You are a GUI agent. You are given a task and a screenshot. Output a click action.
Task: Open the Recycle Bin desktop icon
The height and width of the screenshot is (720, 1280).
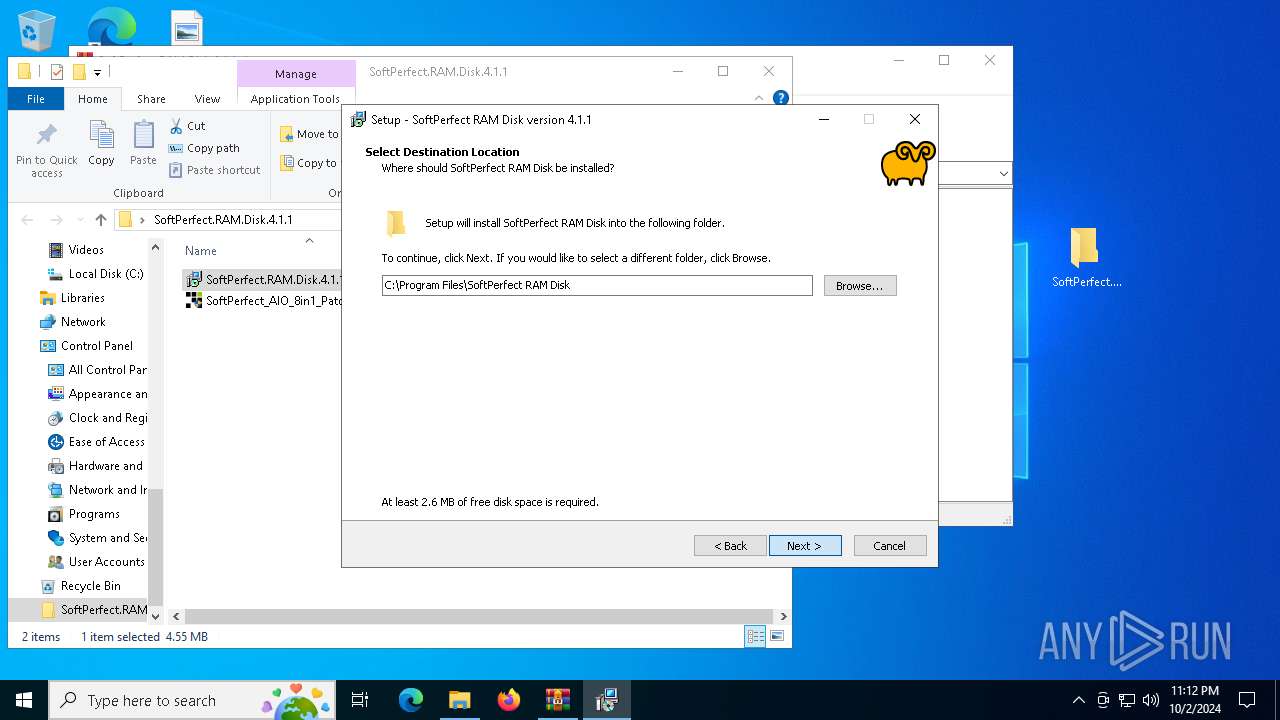tap(37, 30)
